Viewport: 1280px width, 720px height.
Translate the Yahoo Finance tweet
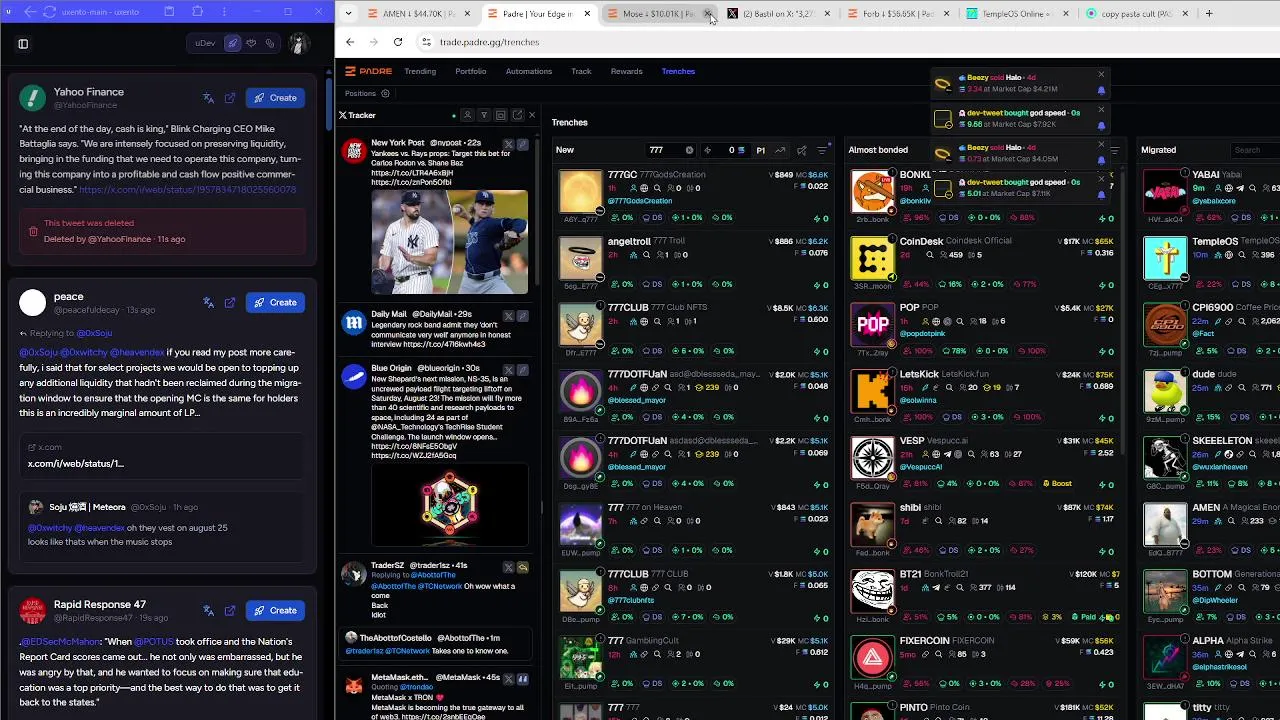pos(208,98)
